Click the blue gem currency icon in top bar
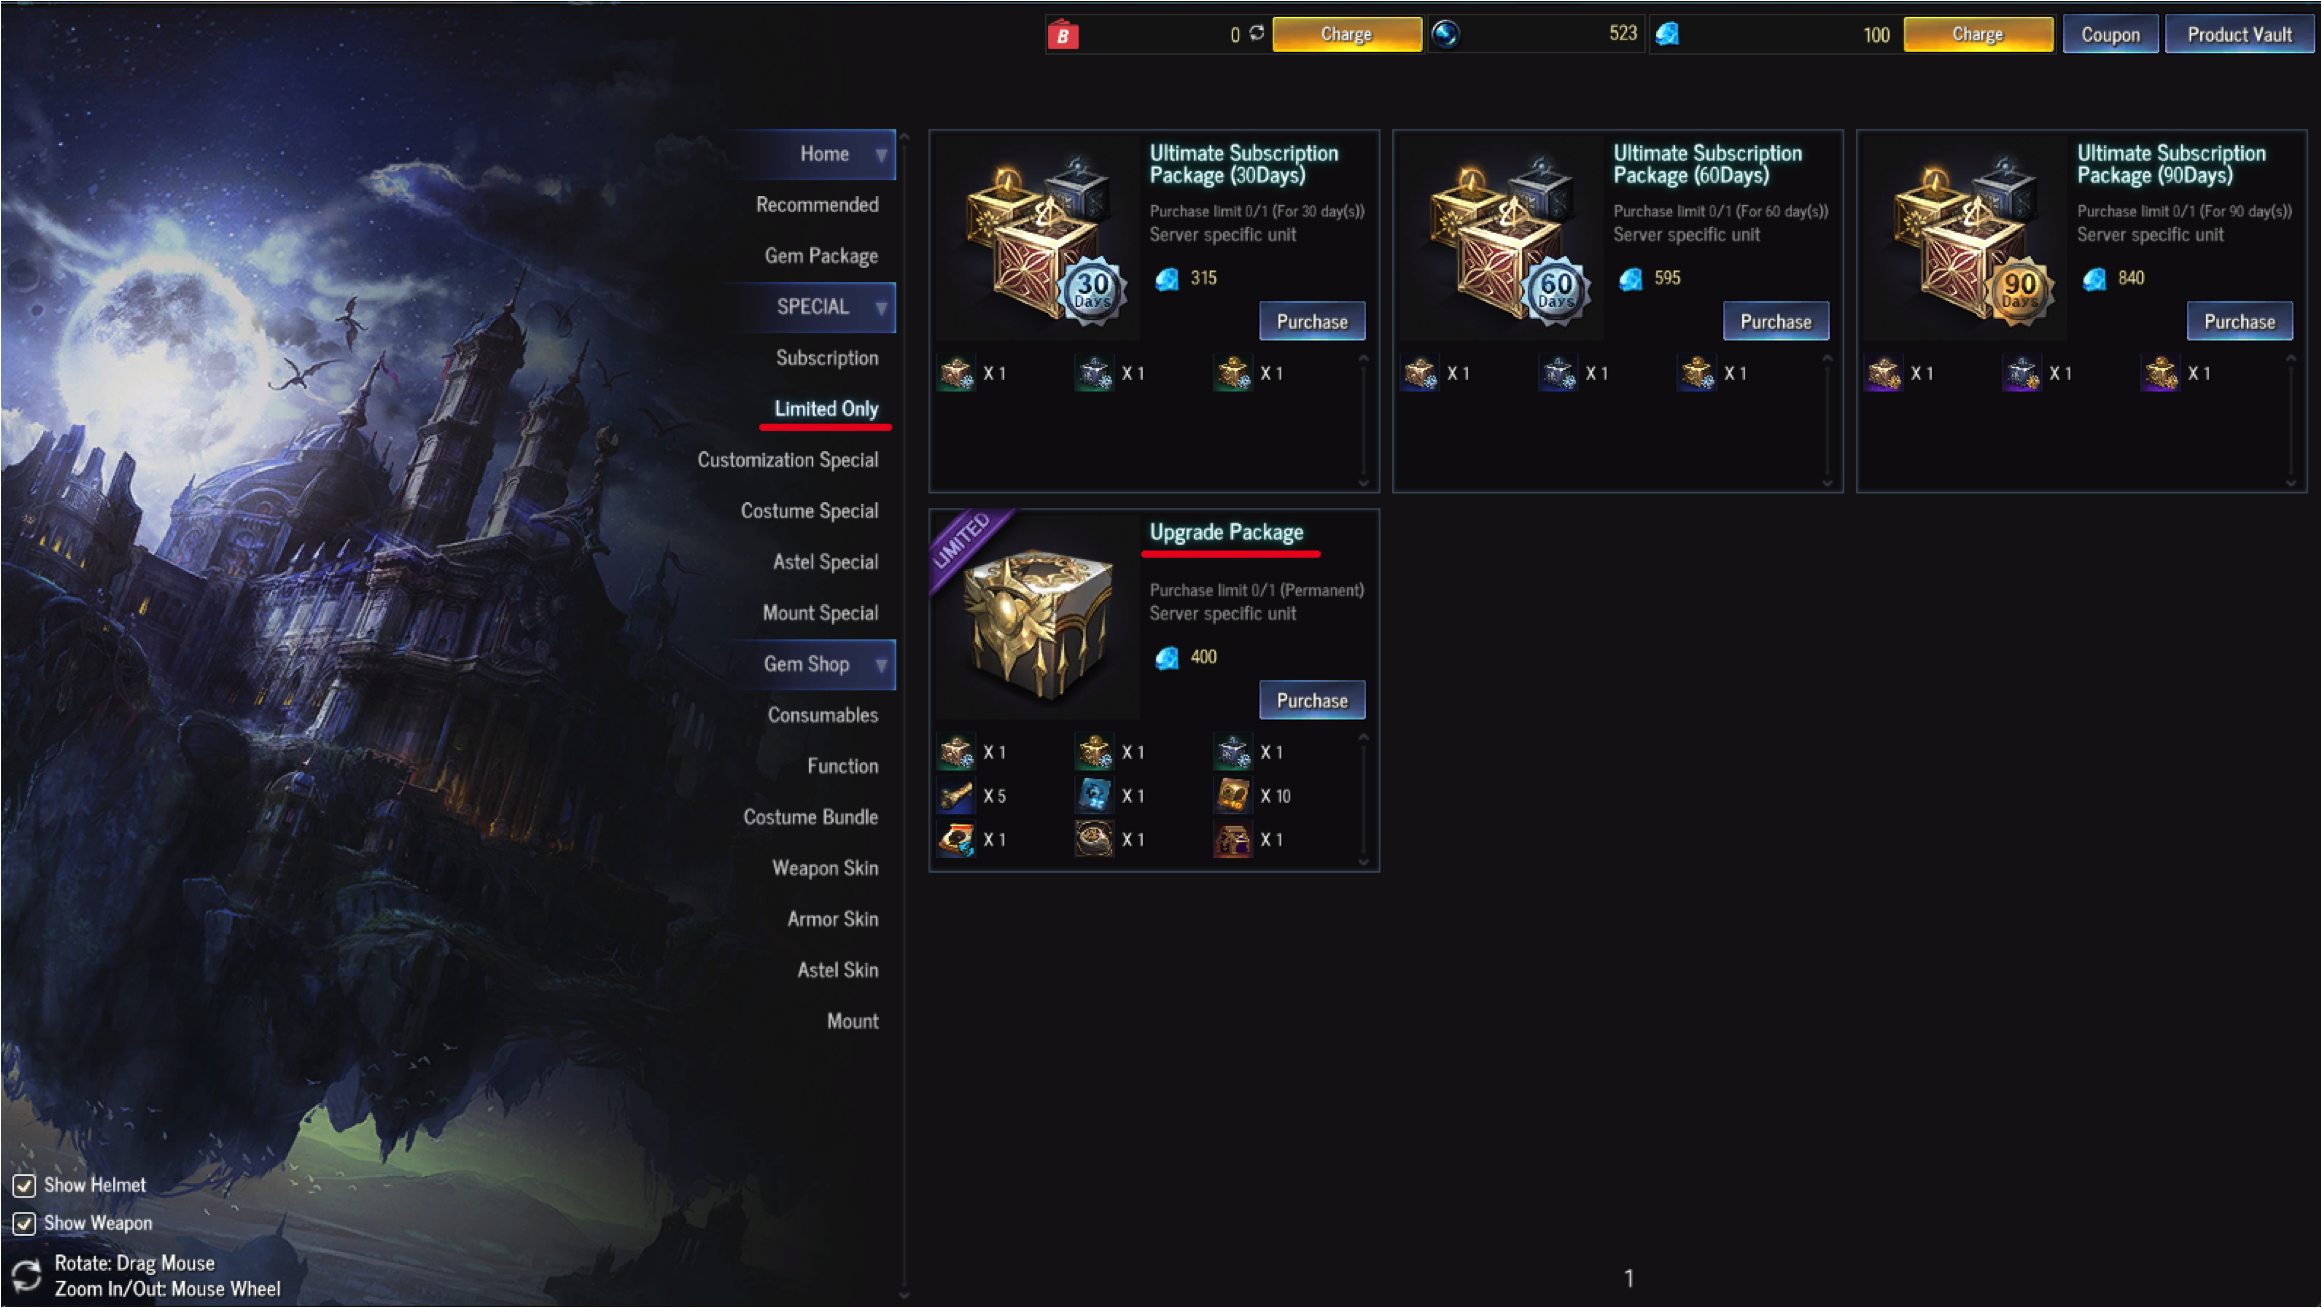 [1668, 34]
